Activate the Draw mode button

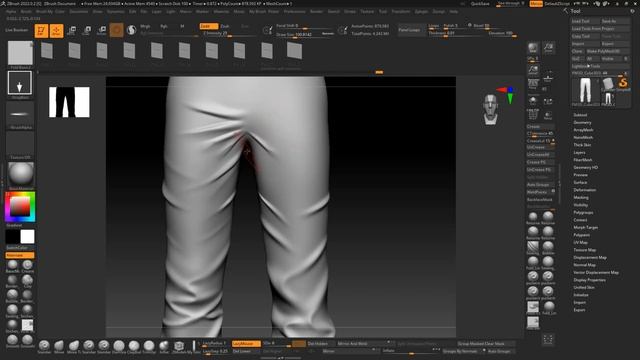(x=56, y=31)
